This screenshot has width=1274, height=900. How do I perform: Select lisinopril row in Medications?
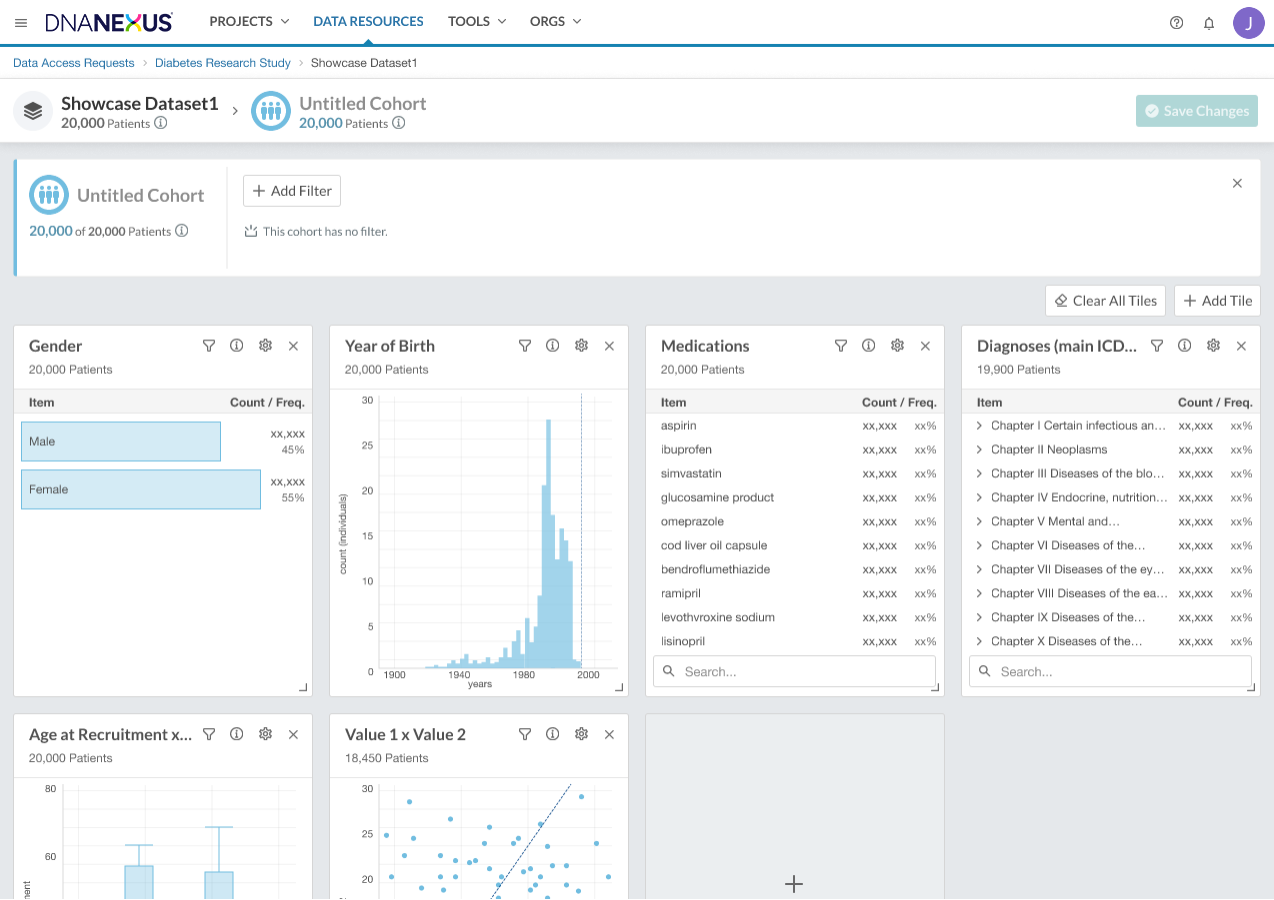pyautogui.click(x=795, y=642)
